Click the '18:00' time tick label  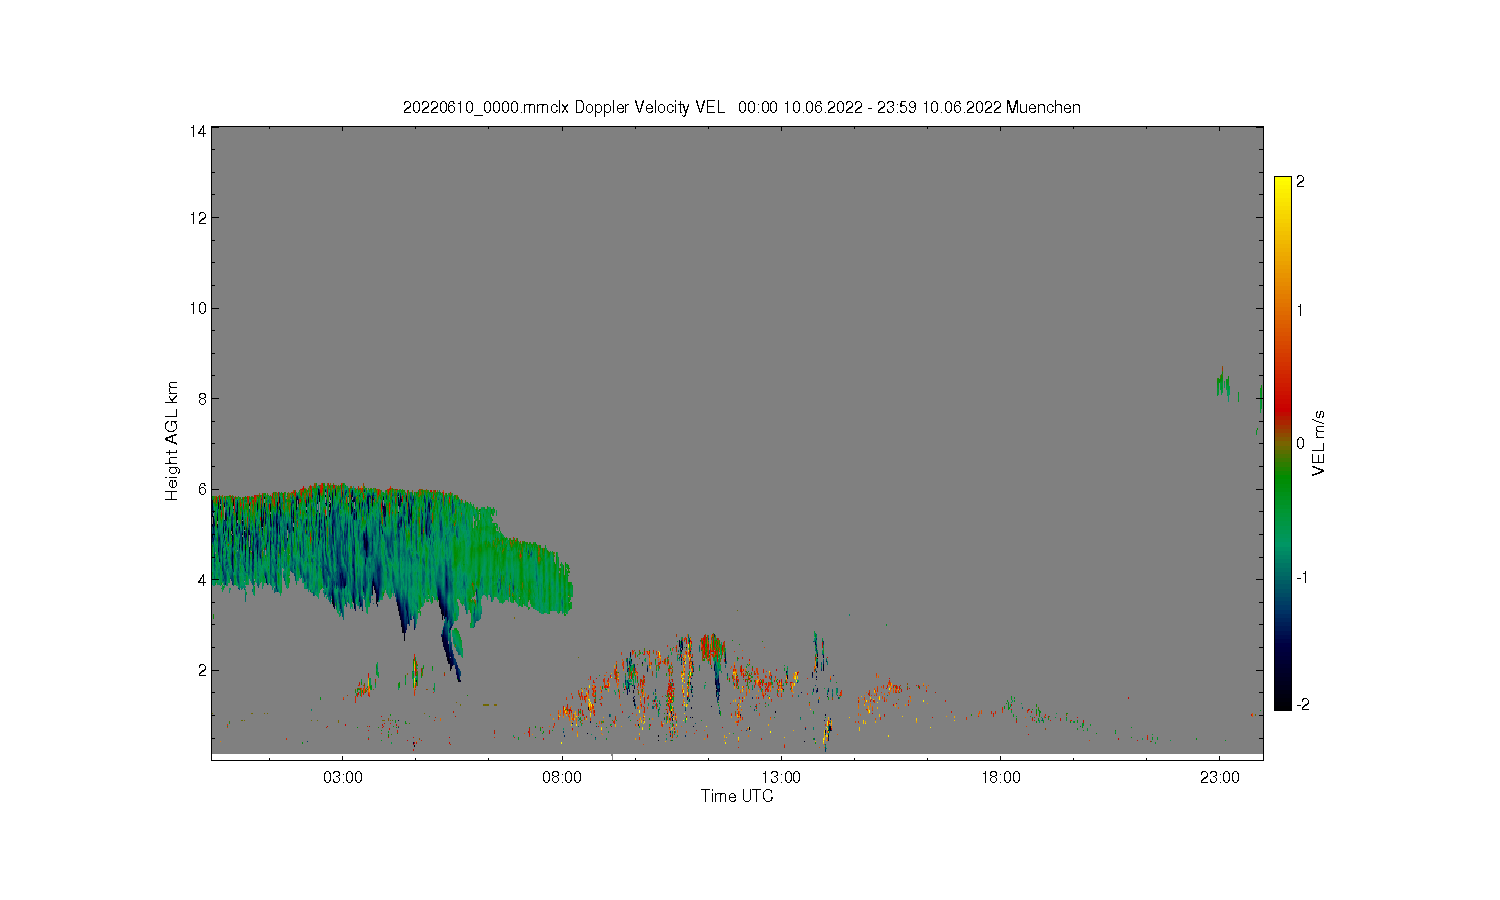click(1001, 778)
